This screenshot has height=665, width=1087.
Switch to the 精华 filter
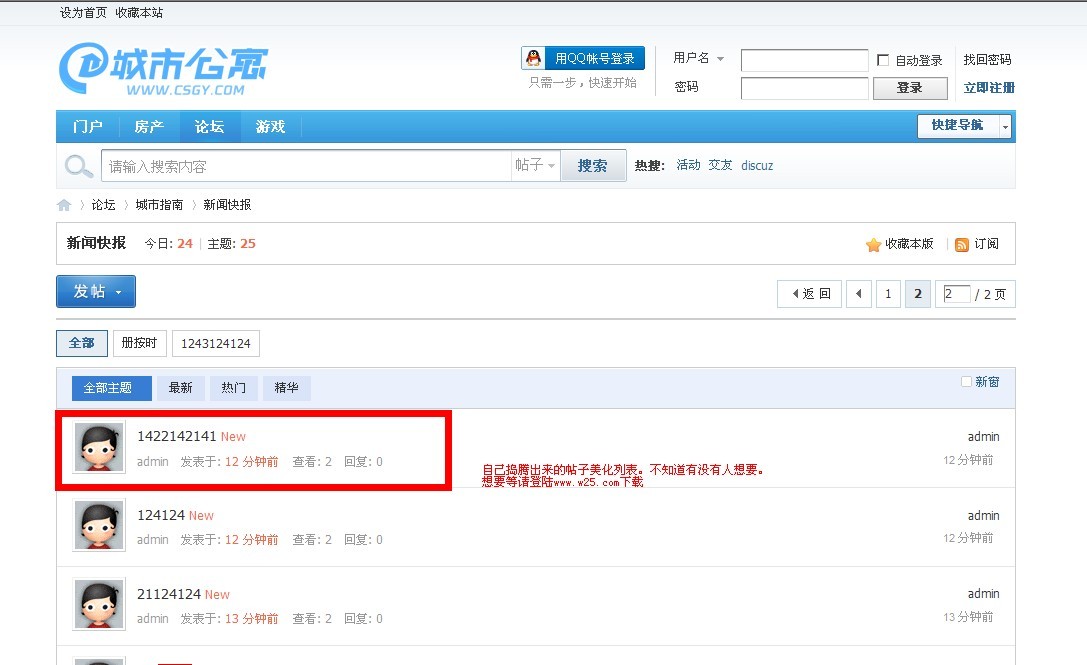pos(286,388)
